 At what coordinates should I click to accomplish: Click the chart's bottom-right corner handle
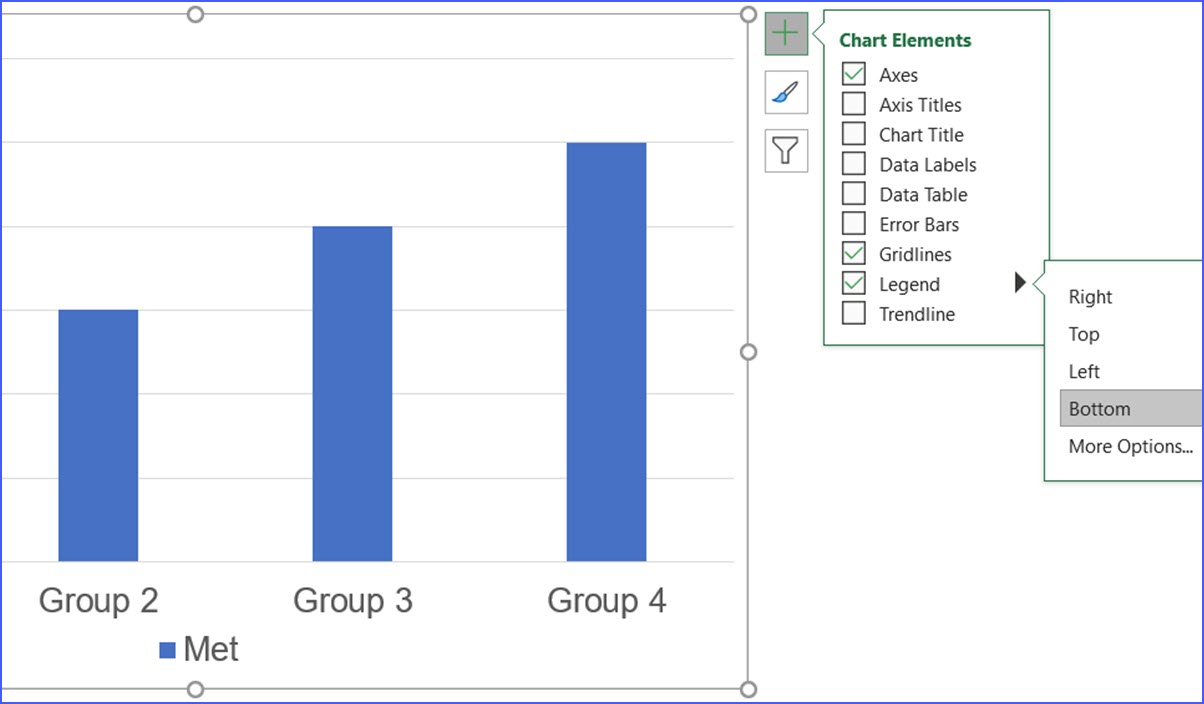[748, 689]
